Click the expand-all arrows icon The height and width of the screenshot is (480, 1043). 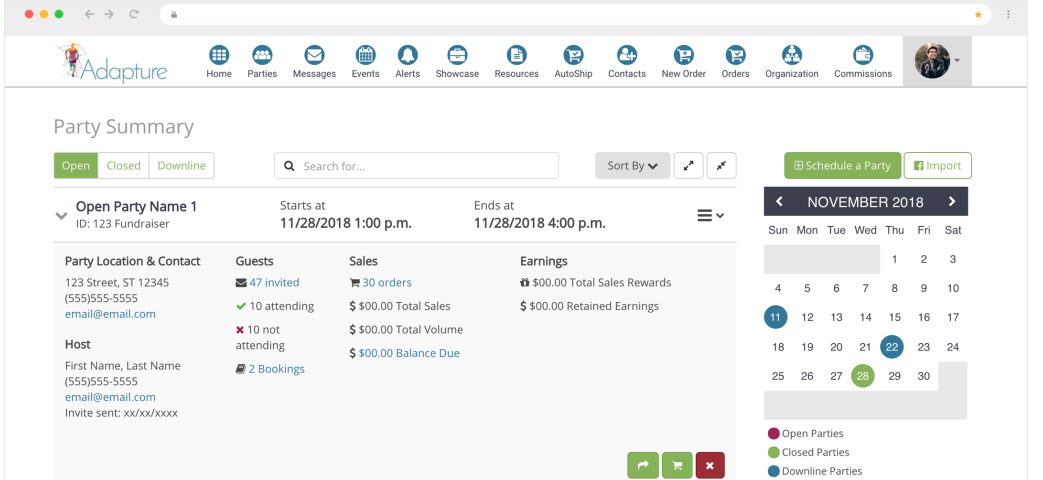(x=688, y=166)
